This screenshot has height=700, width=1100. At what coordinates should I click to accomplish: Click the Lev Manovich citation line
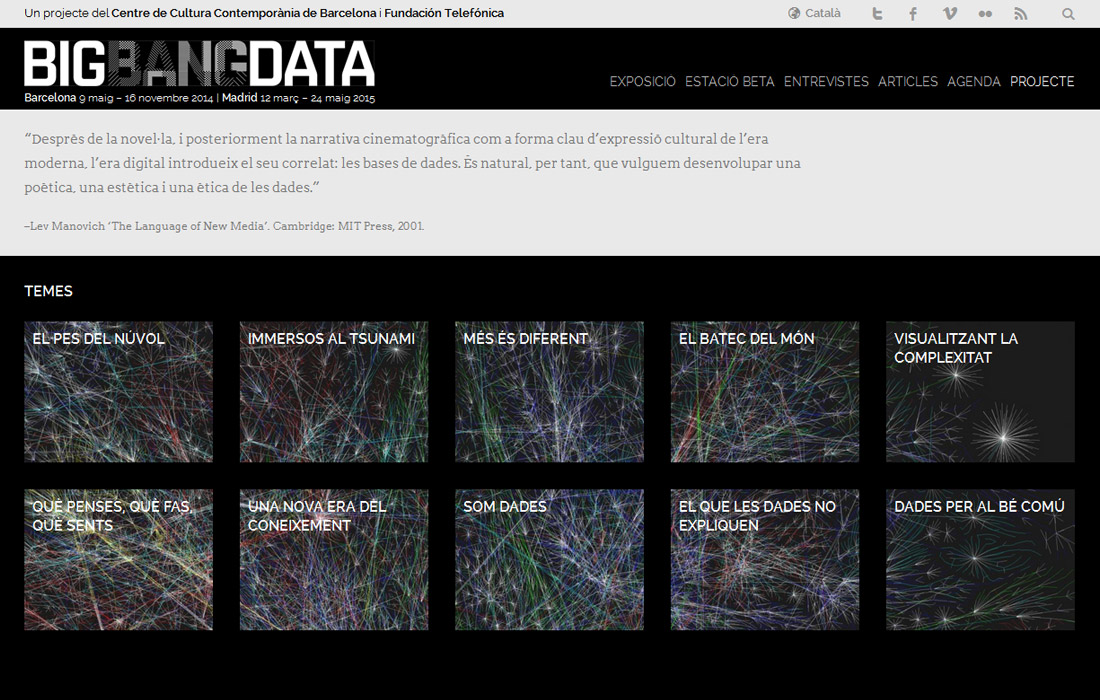tap(224, 226)
